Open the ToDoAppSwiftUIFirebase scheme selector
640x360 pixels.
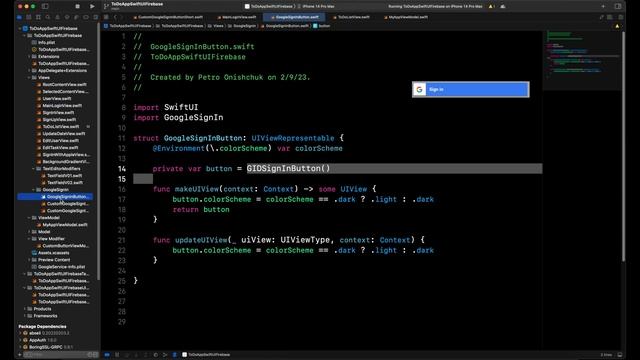tap(269, 7)
